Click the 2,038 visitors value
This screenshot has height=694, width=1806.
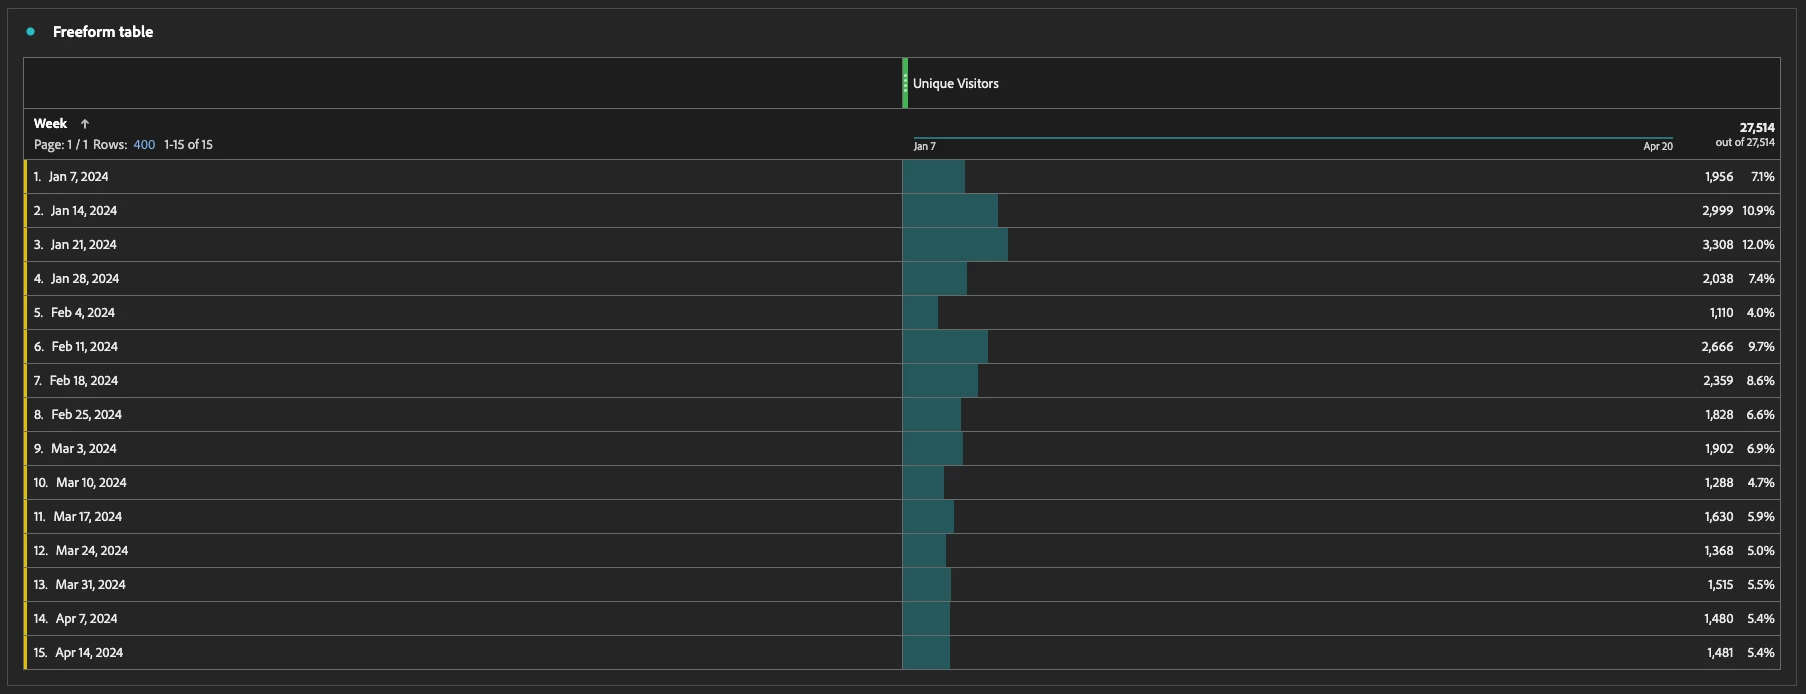[1718, 279]
